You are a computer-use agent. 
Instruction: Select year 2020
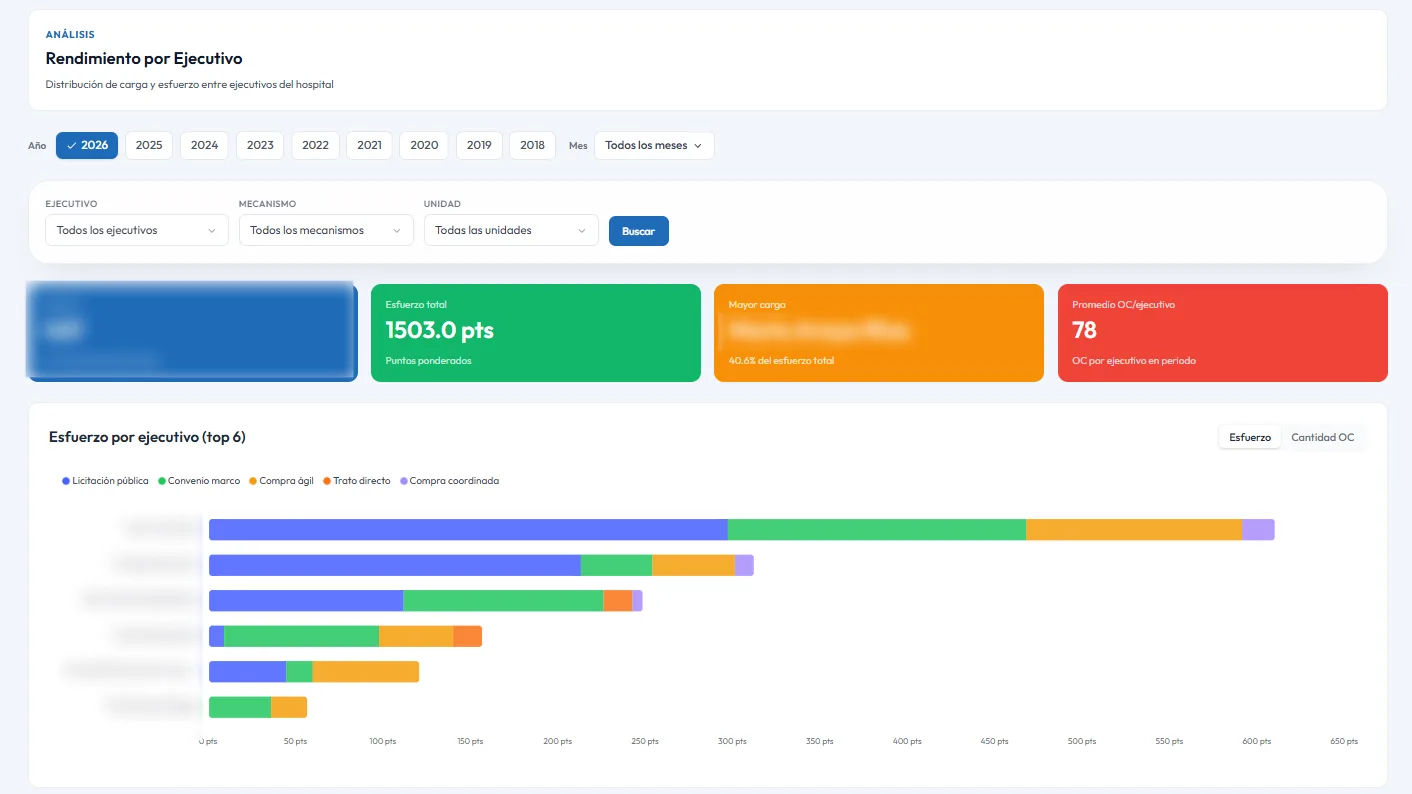[x=423, y=145]
